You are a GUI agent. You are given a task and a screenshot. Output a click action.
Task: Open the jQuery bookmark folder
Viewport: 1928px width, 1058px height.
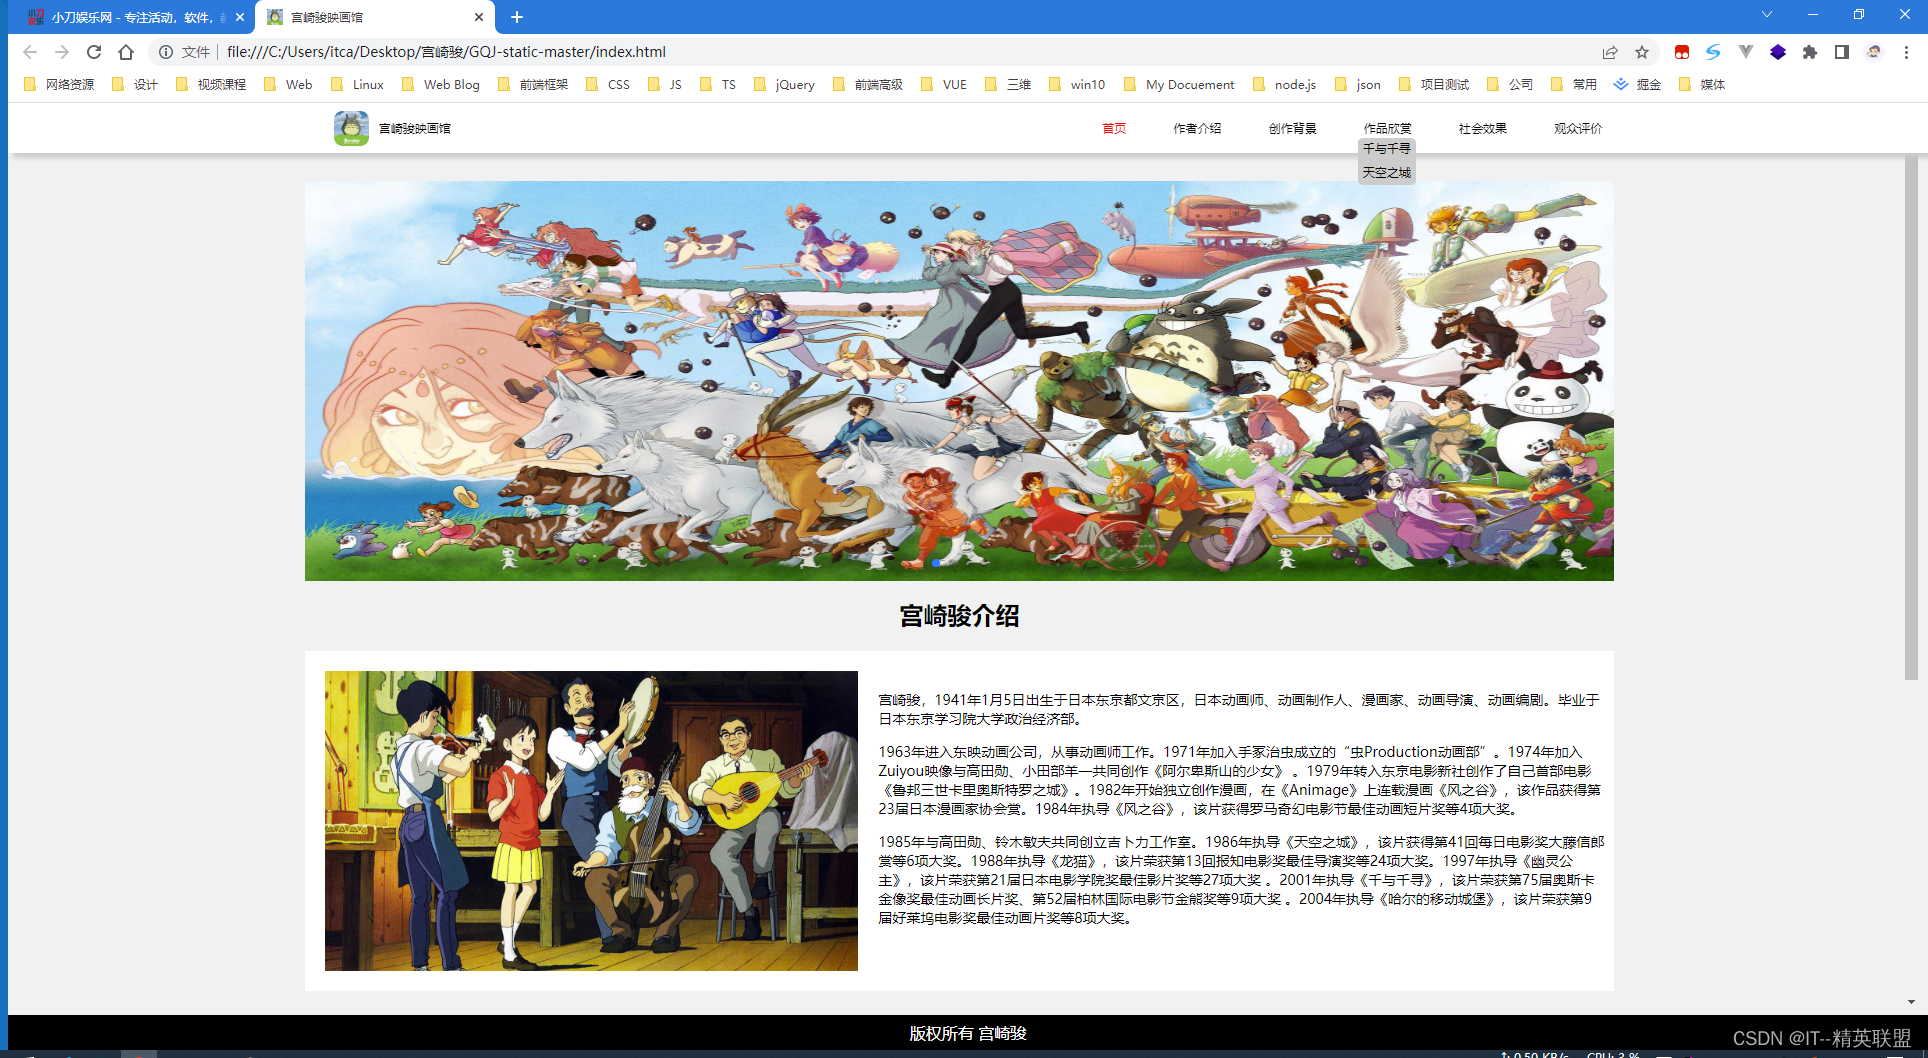[784, 85]
